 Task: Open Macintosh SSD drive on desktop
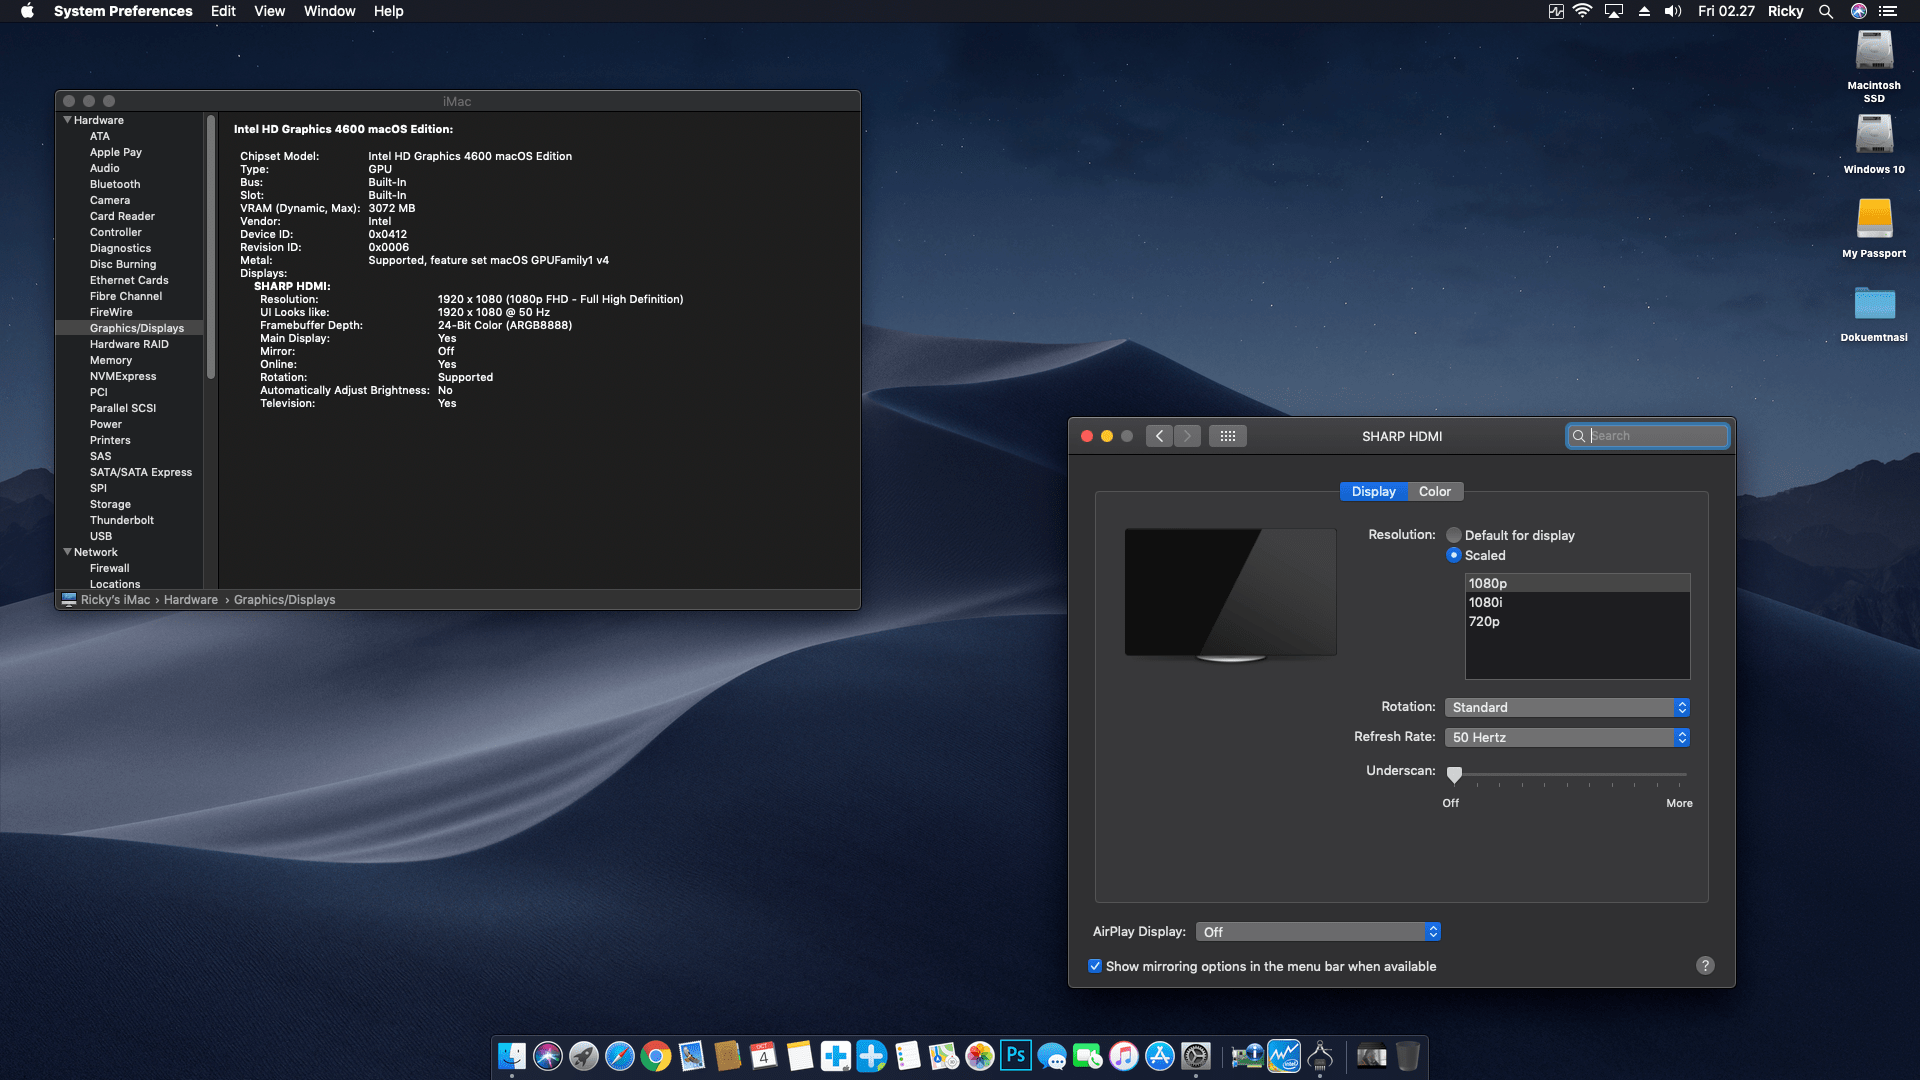[x=1874, y=66]
